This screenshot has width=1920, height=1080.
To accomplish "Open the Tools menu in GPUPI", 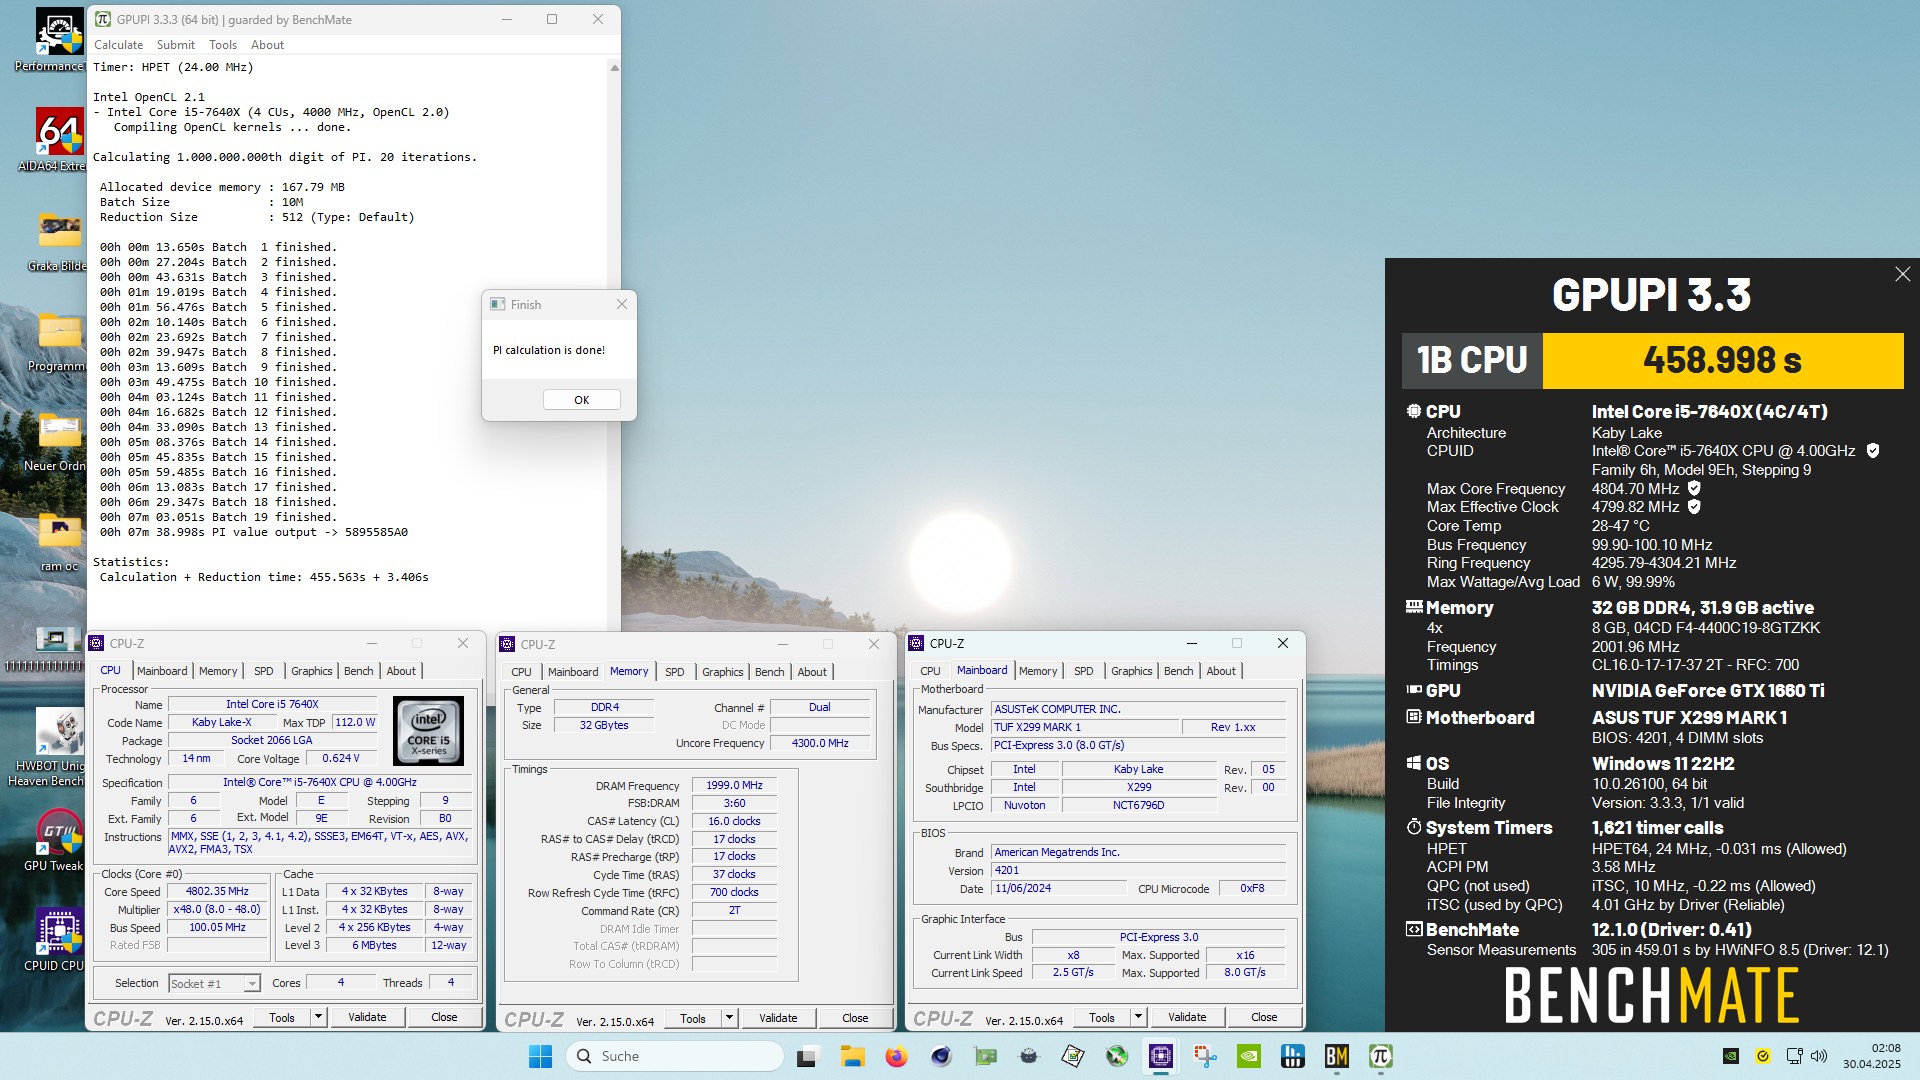I will 222,45.
